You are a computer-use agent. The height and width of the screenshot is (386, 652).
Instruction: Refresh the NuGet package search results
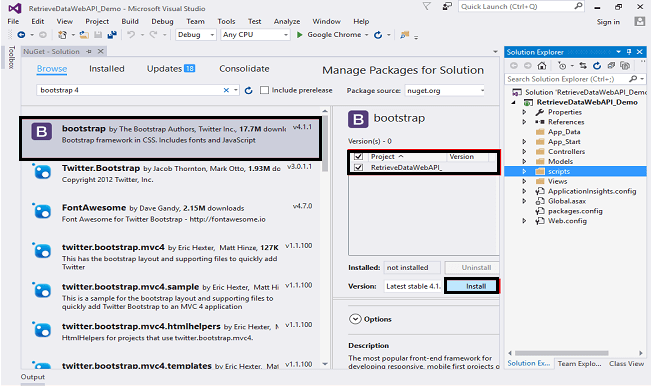coord(249,90)
